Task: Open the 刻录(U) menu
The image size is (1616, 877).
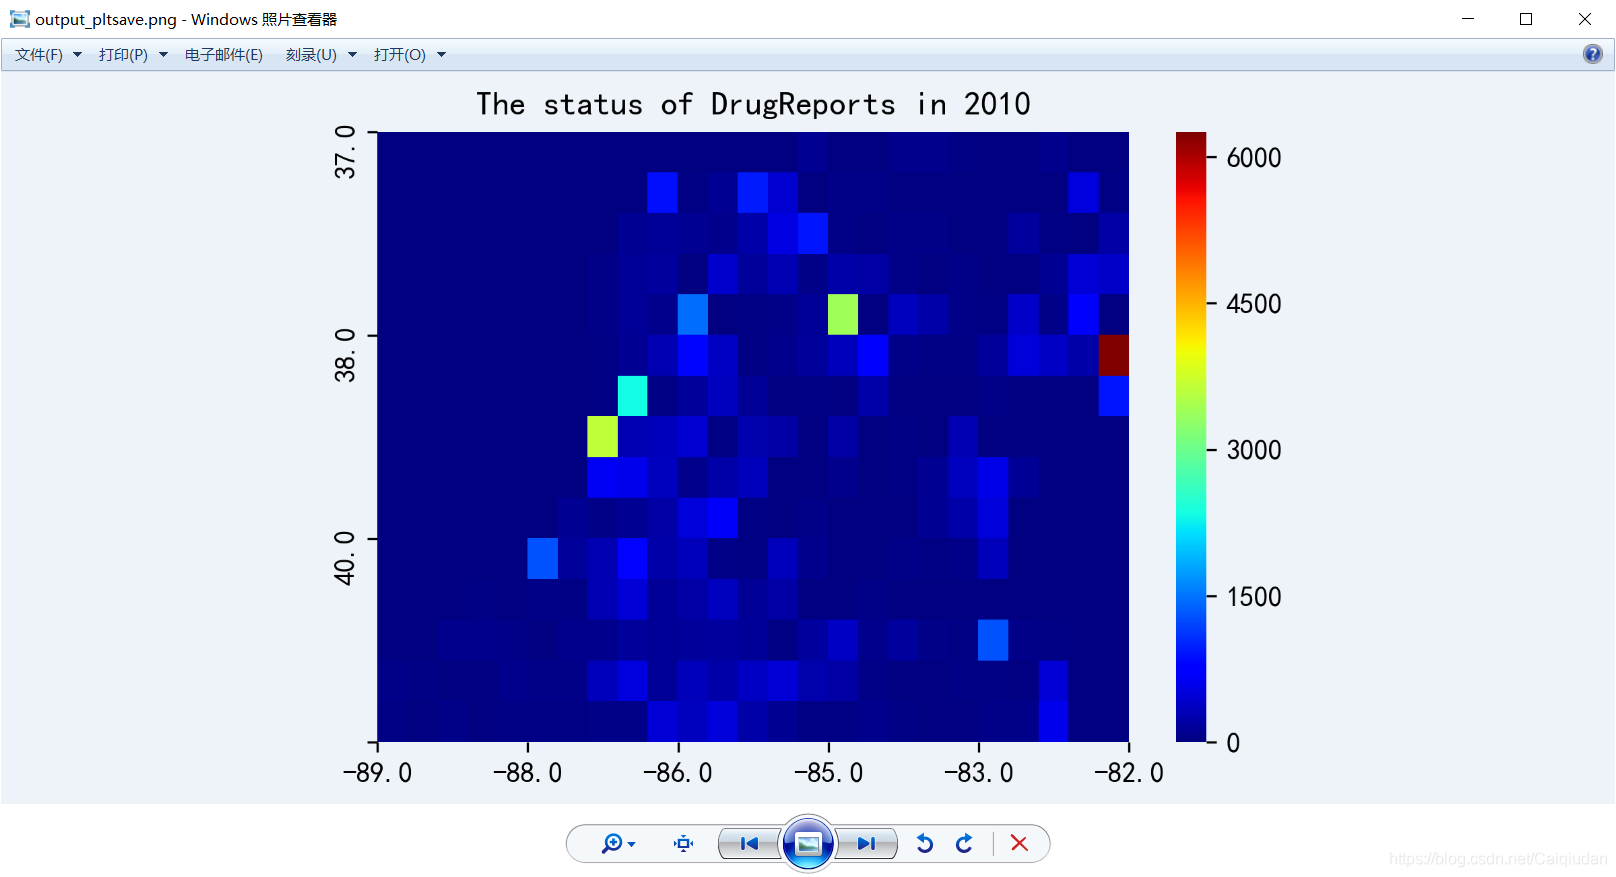Action: pos(311,55)
